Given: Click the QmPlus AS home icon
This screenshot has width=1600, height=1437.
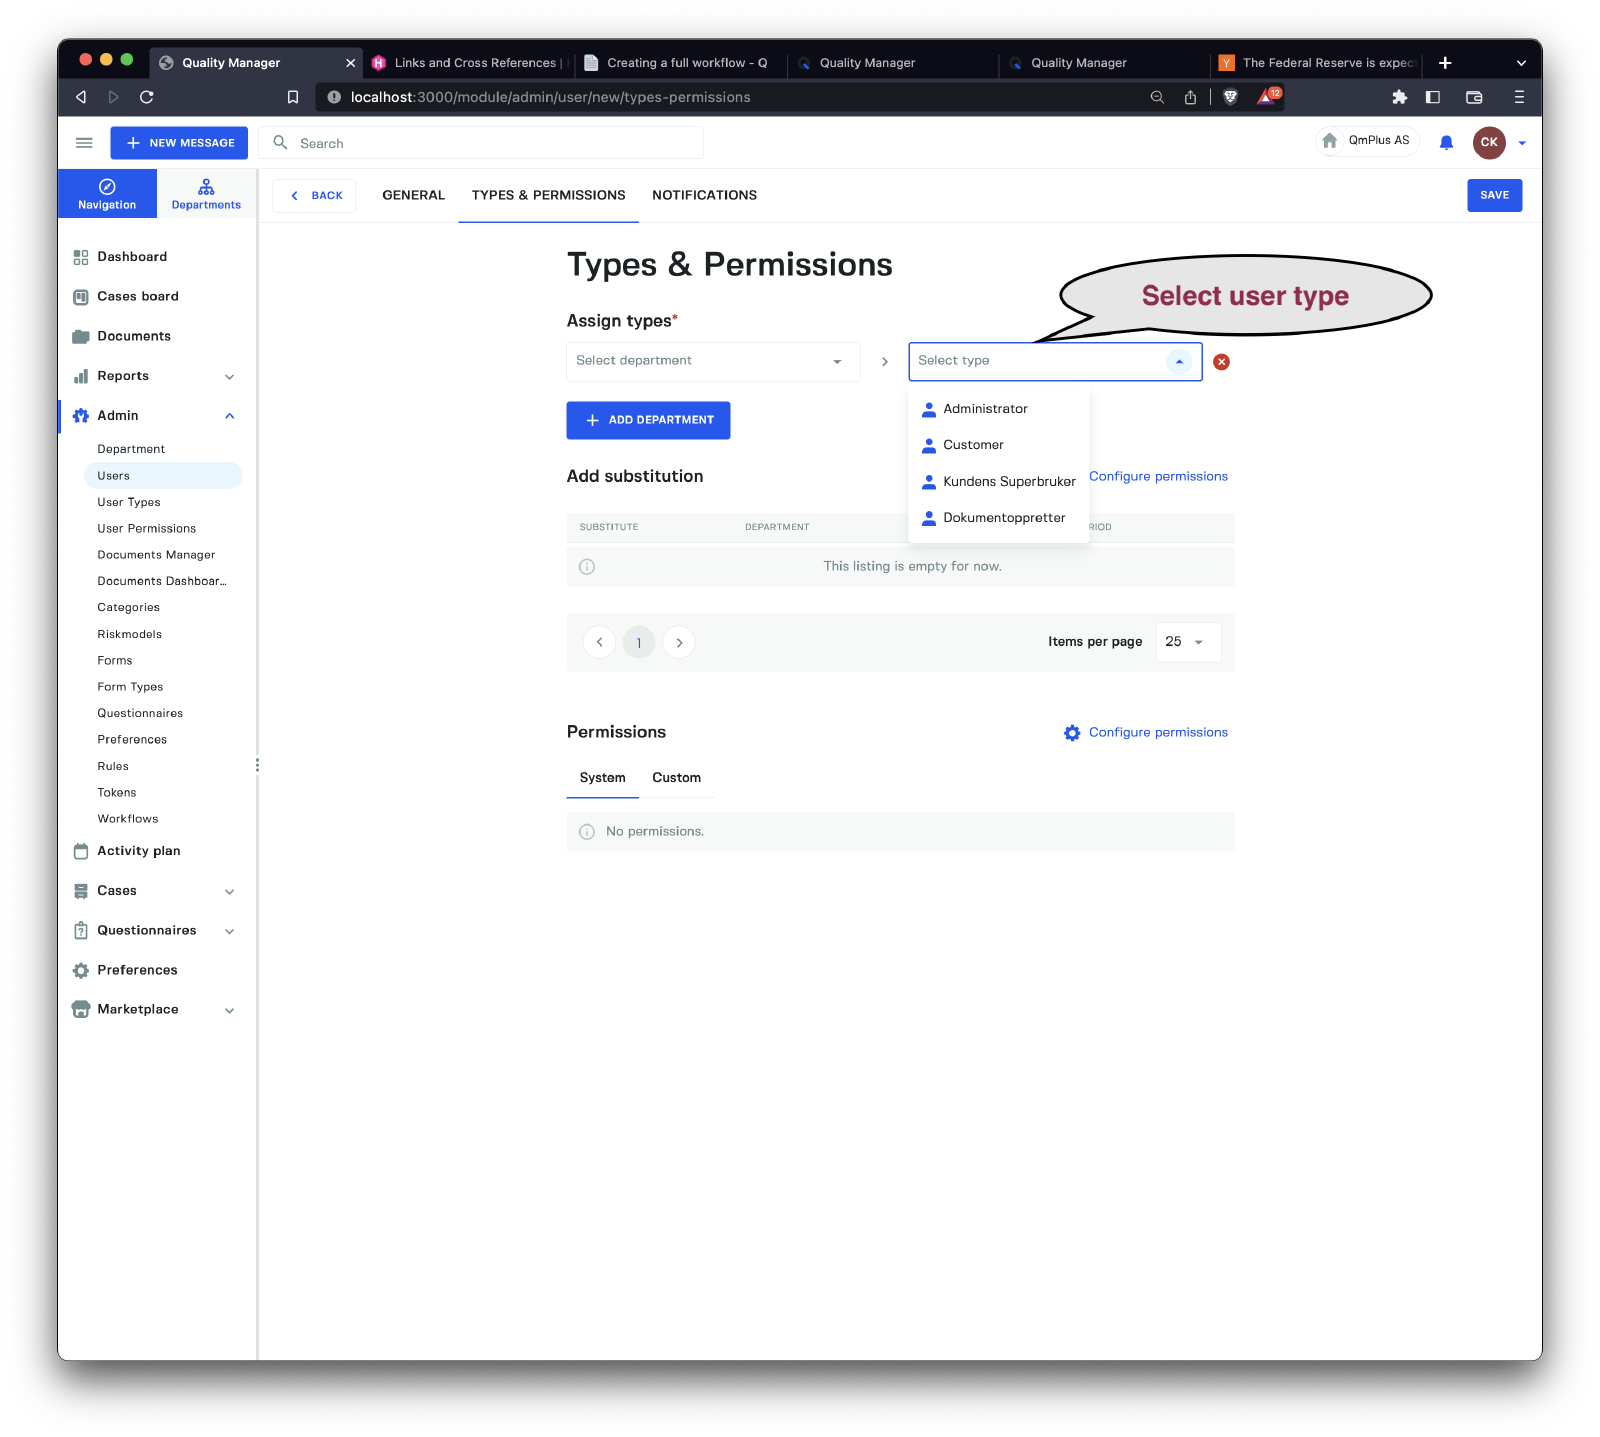Looking at the screenshot, I should click(x=1330, y=141).
